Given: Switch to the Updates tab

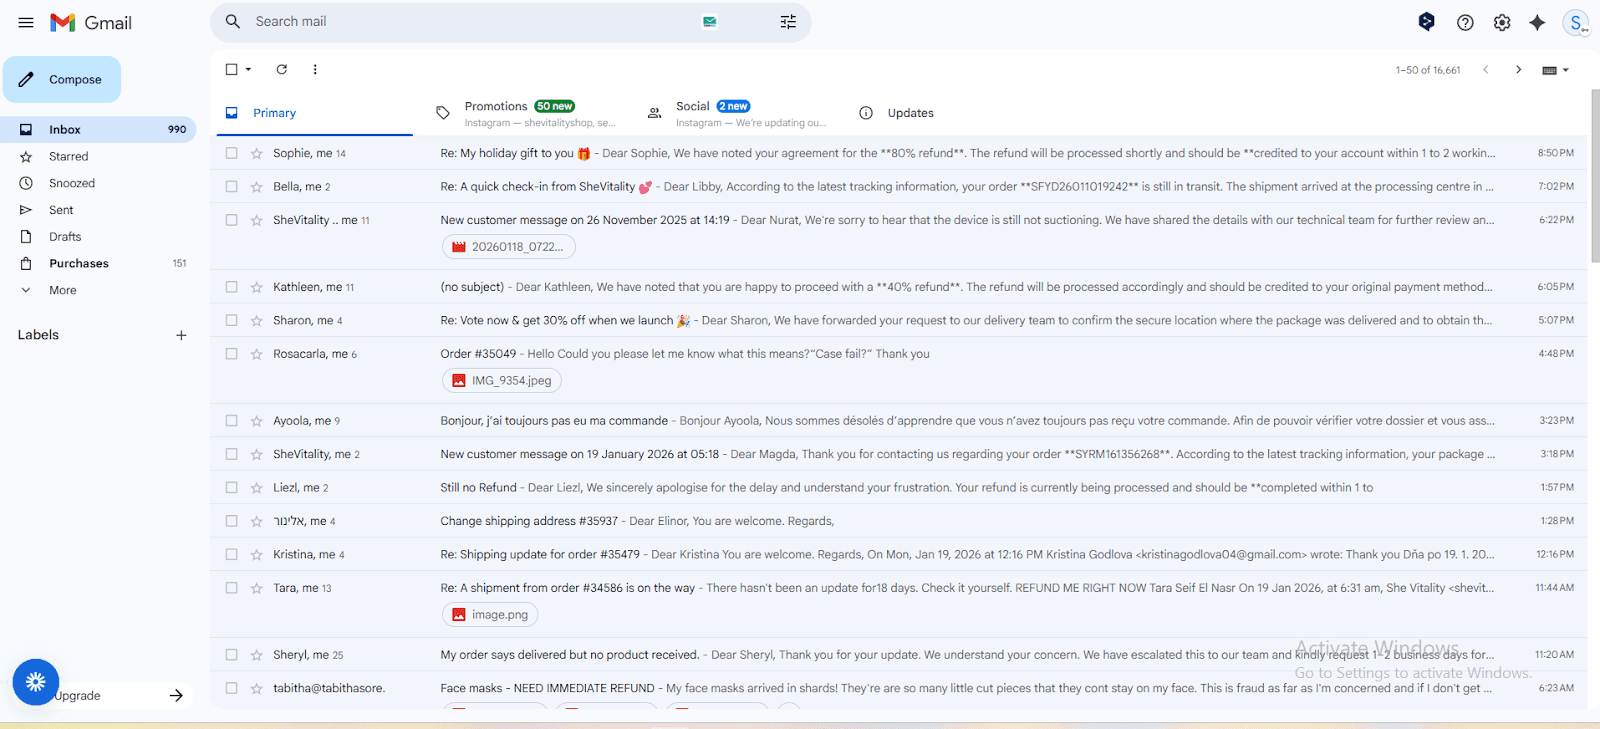Looking at the screenshot, I should (910, 113).
